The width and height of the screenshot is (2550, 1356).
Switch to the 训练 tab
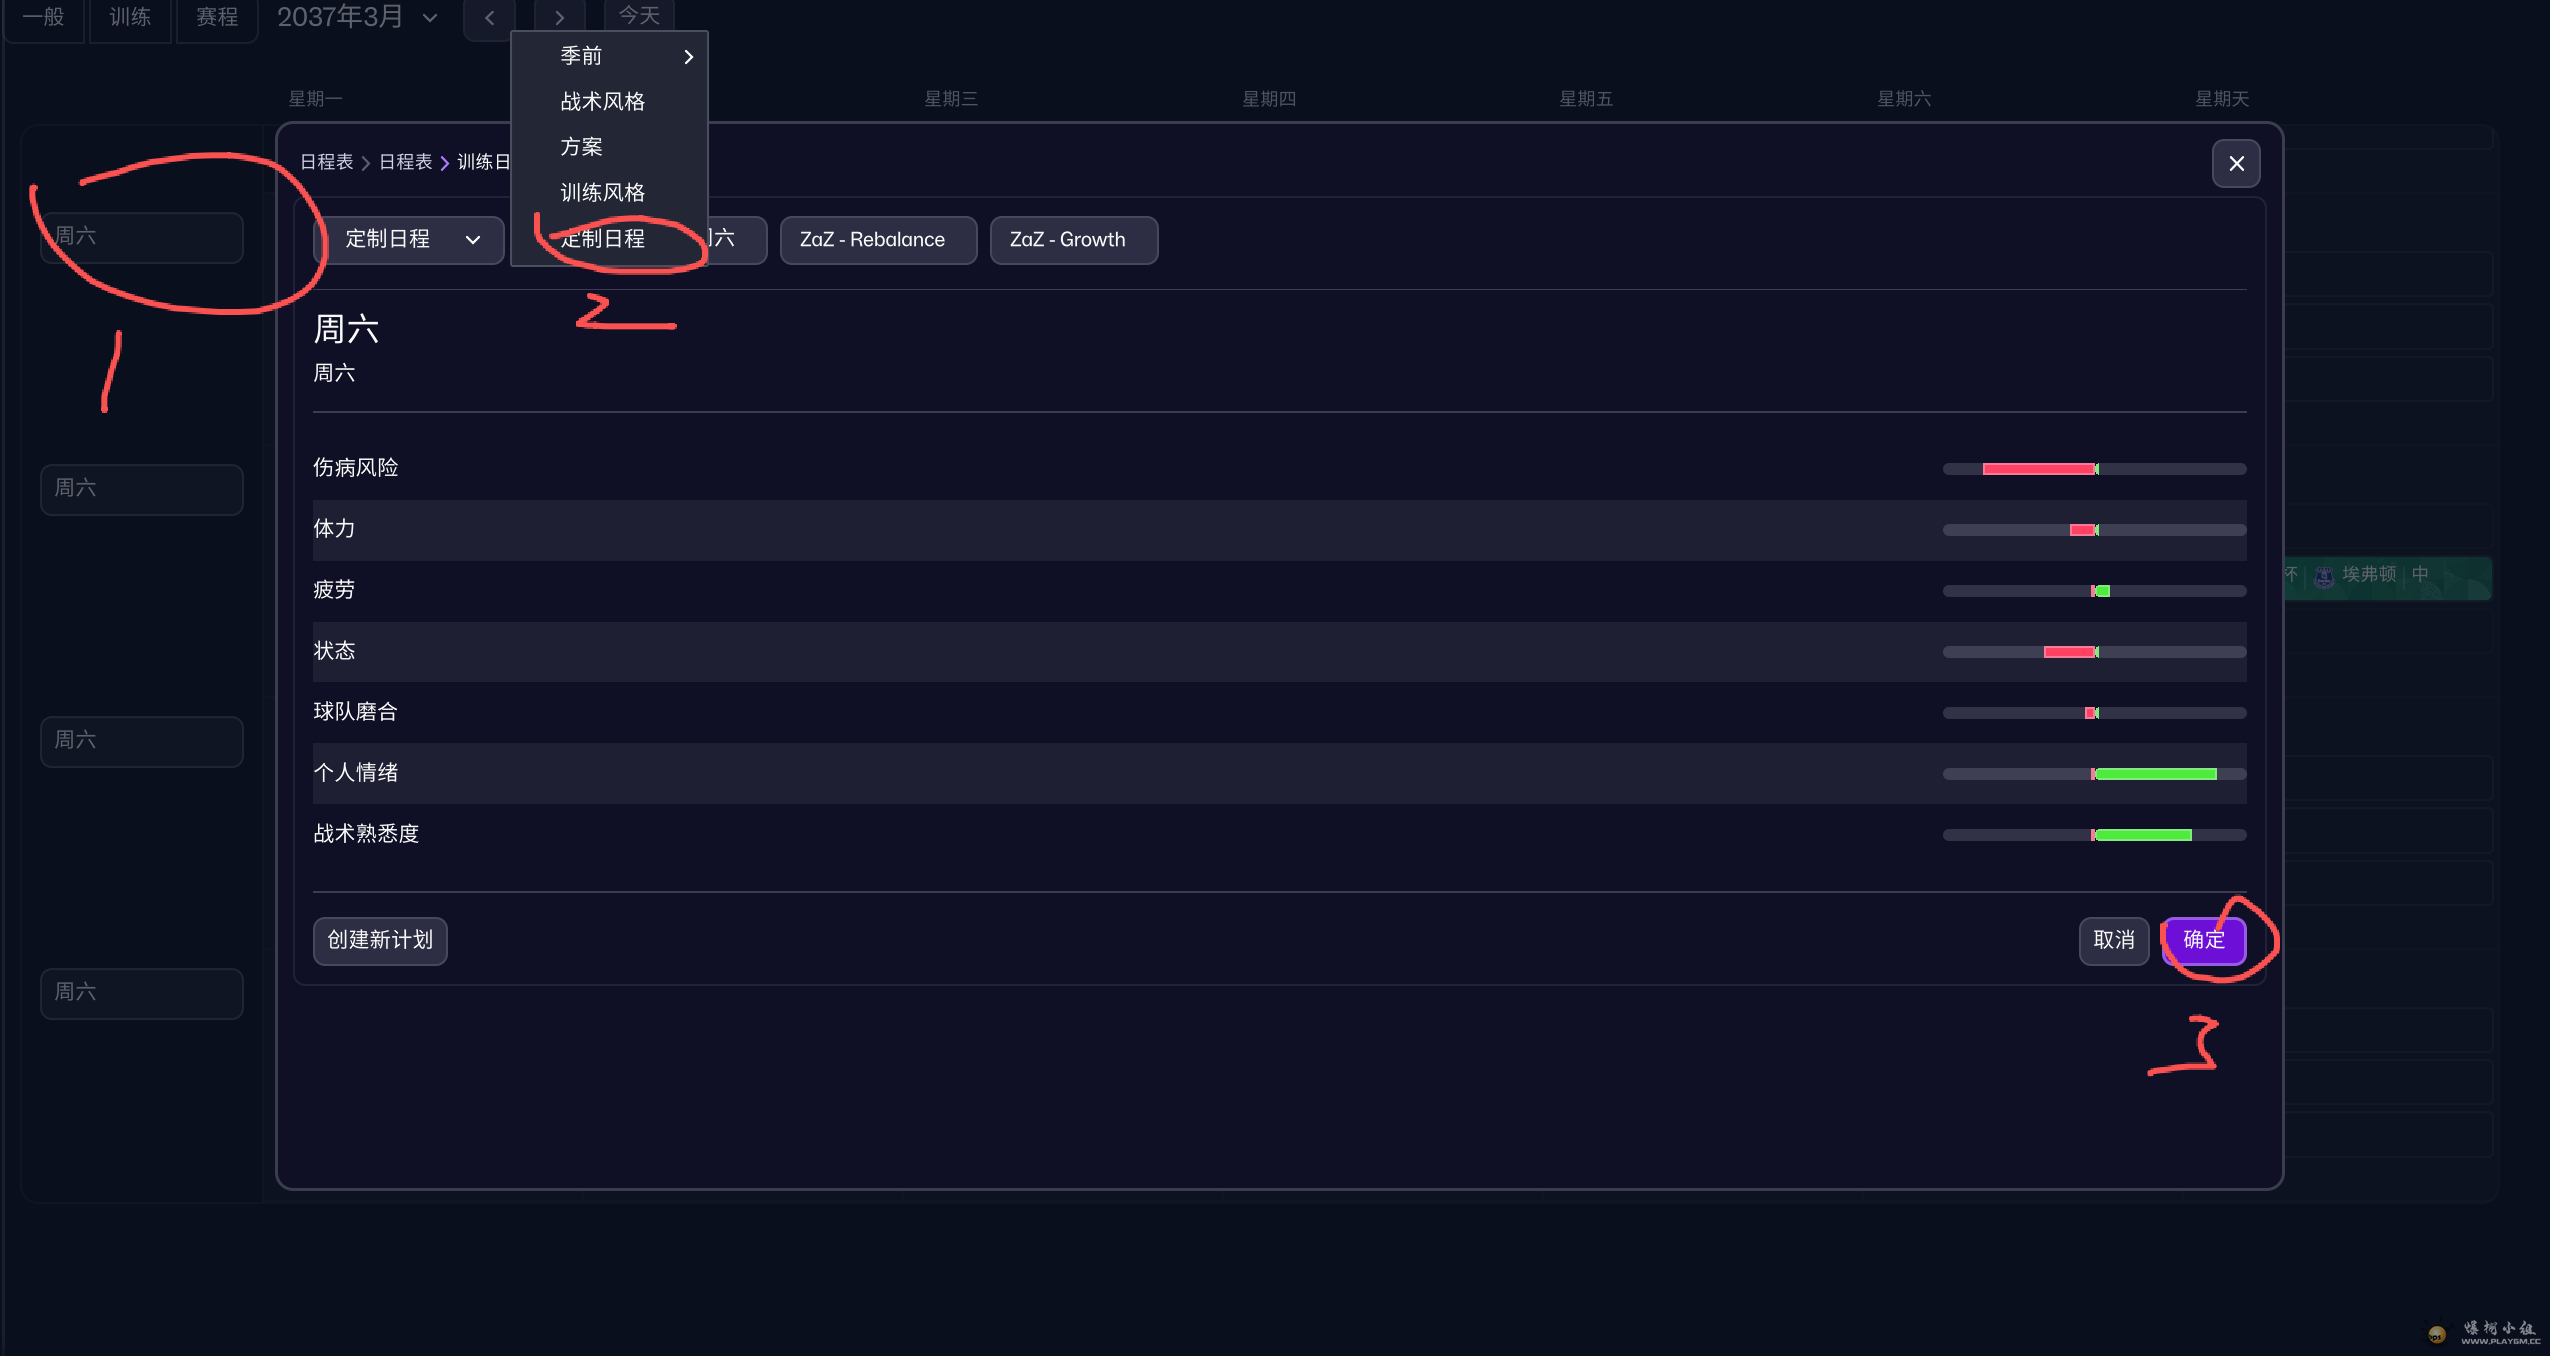click(129, 17)
